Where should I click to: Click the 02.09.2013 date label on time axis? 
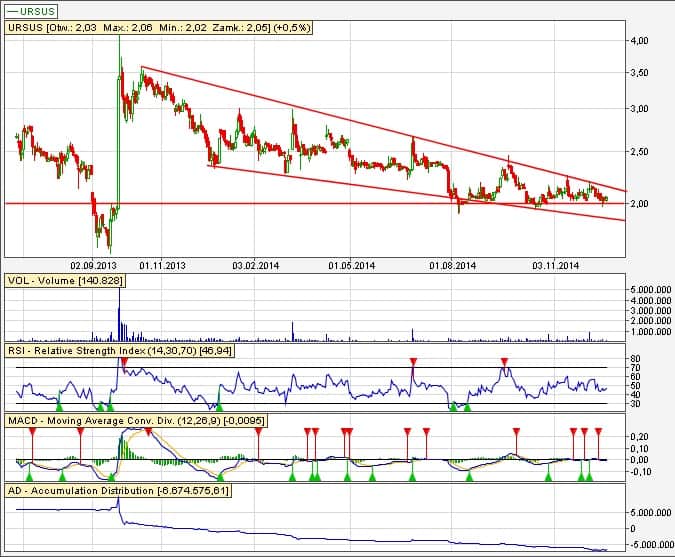(92, 266)
